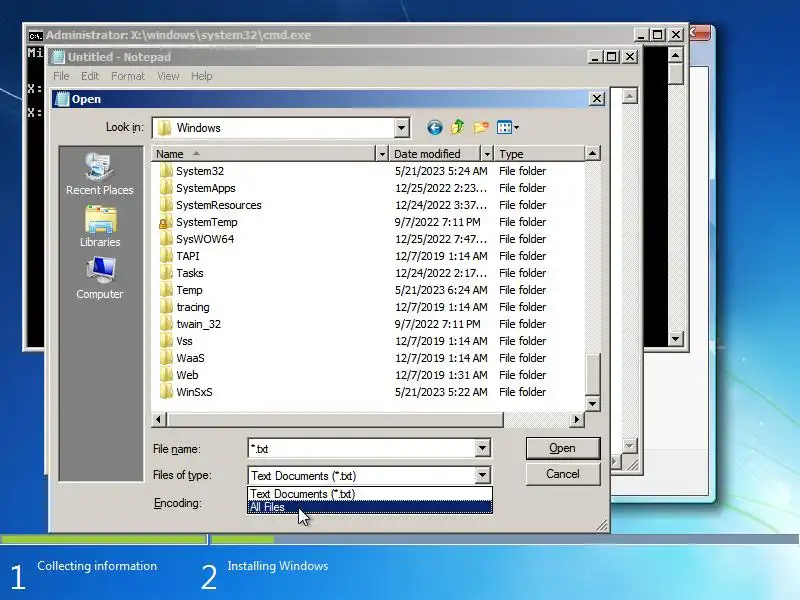The height and width of the screenshot is (600, 800).
Task: Open the Name column dropdown arrow
Action: point(382,154)
